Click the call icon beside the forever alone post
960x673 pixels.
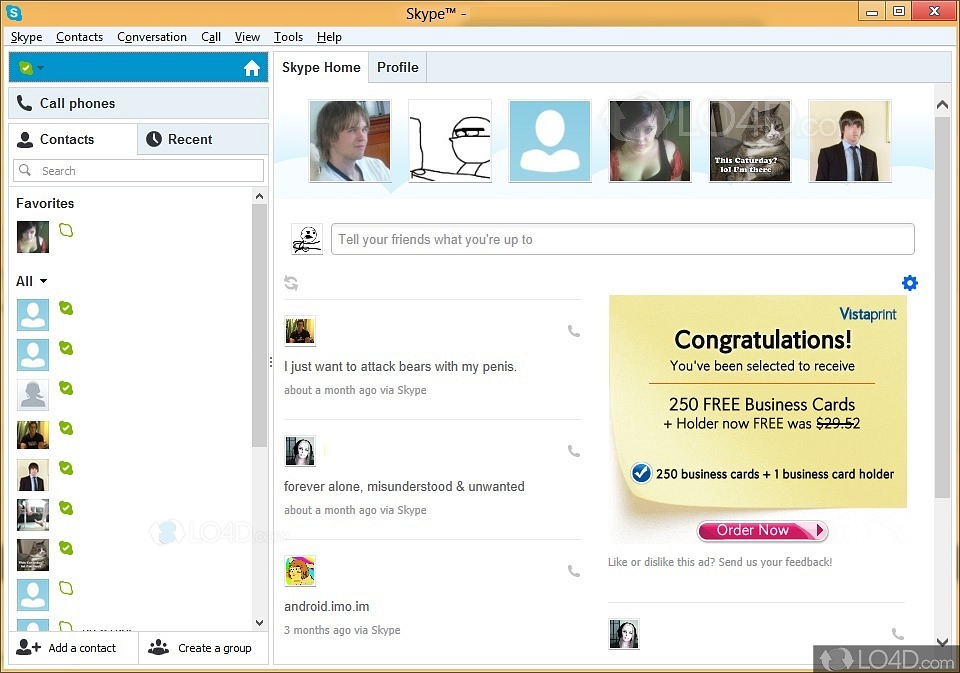574,451
